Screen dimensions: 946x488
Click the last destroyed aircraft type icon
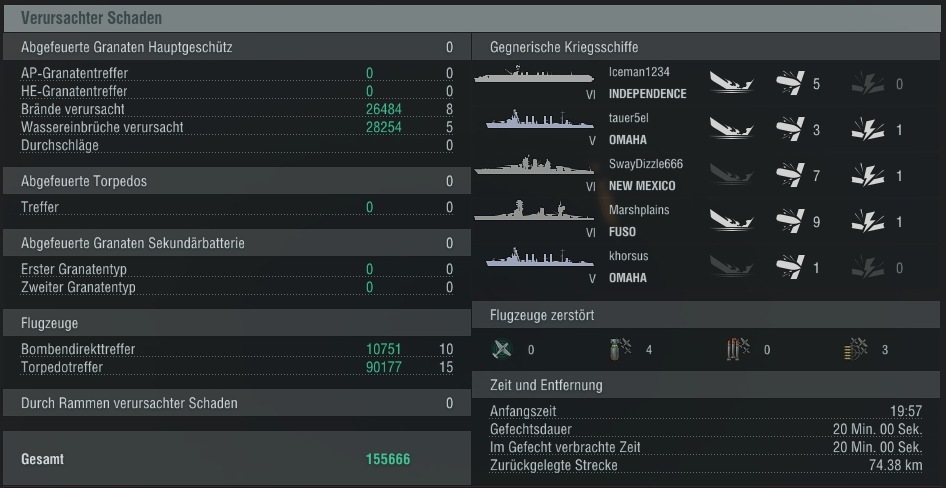[856, 349]
